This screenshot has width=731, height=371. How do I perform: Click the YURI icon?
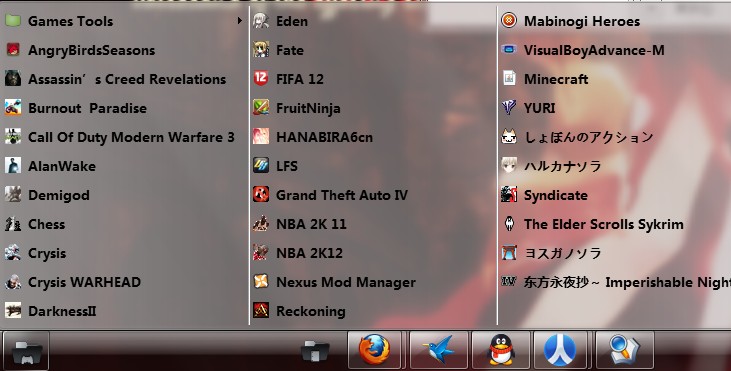[x=509, y=107]
